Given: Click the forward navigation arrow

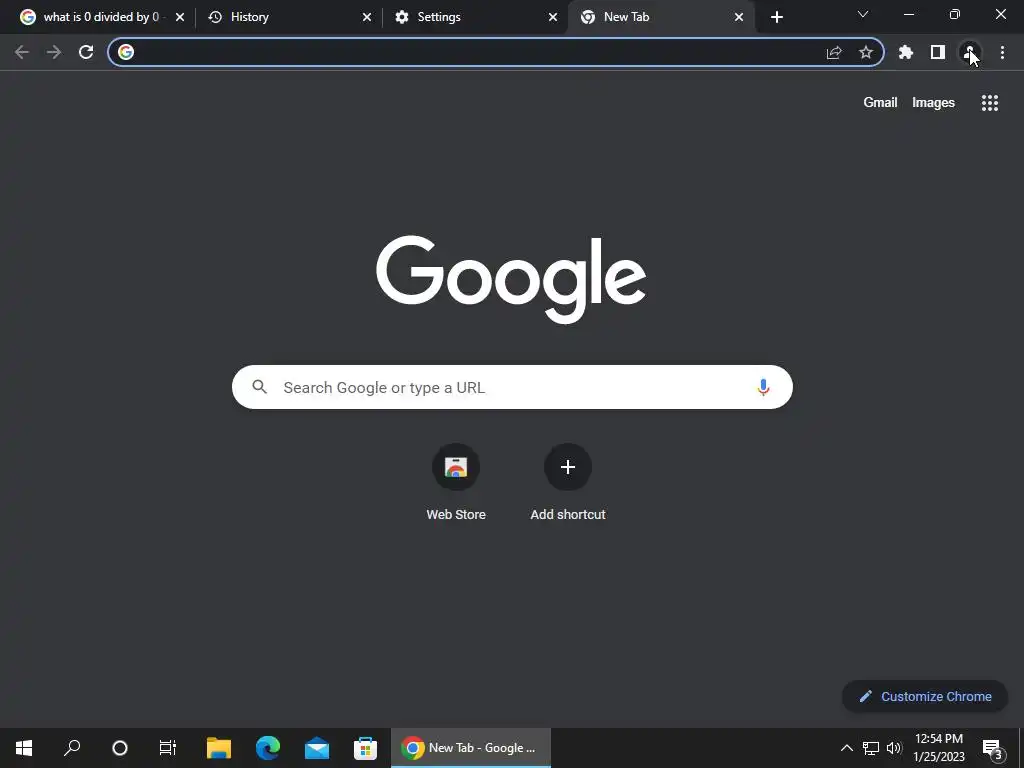Looking at the screenshot, I should [54, 52].
